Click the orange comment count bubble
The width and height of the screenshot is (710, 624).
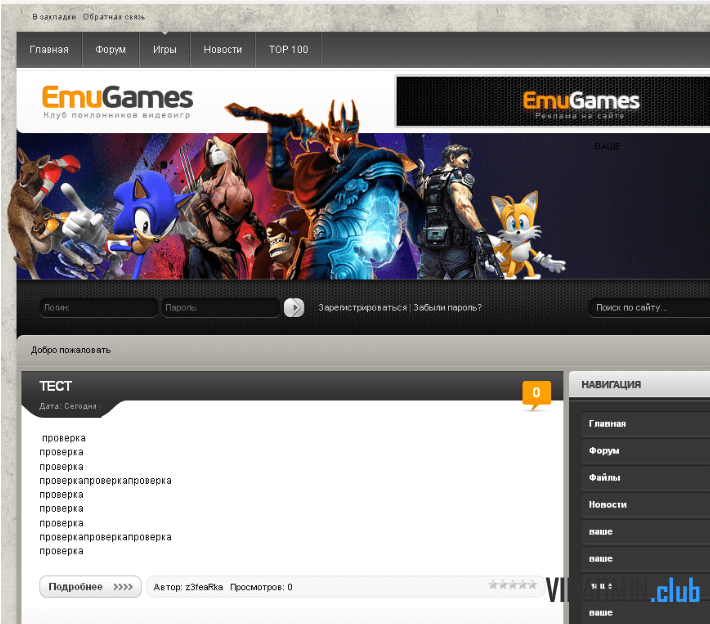pos(536,393)
